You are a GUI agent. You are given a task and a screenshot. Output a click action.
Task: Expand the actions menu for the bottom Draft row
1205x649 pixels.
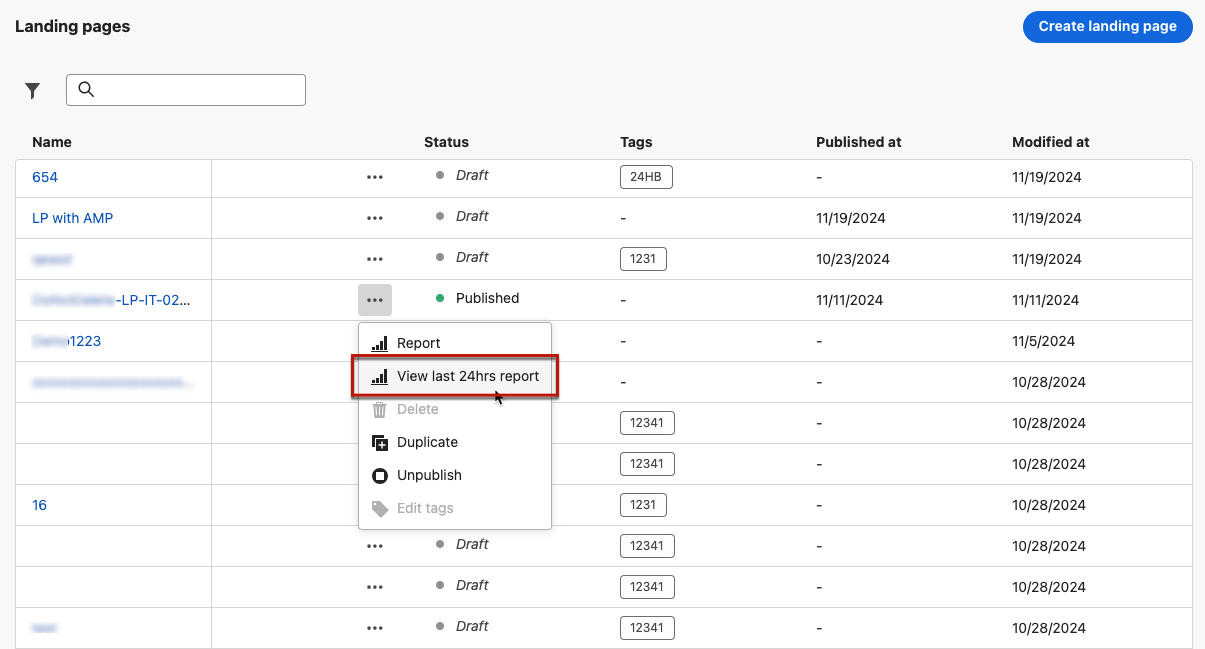(375, 628)
